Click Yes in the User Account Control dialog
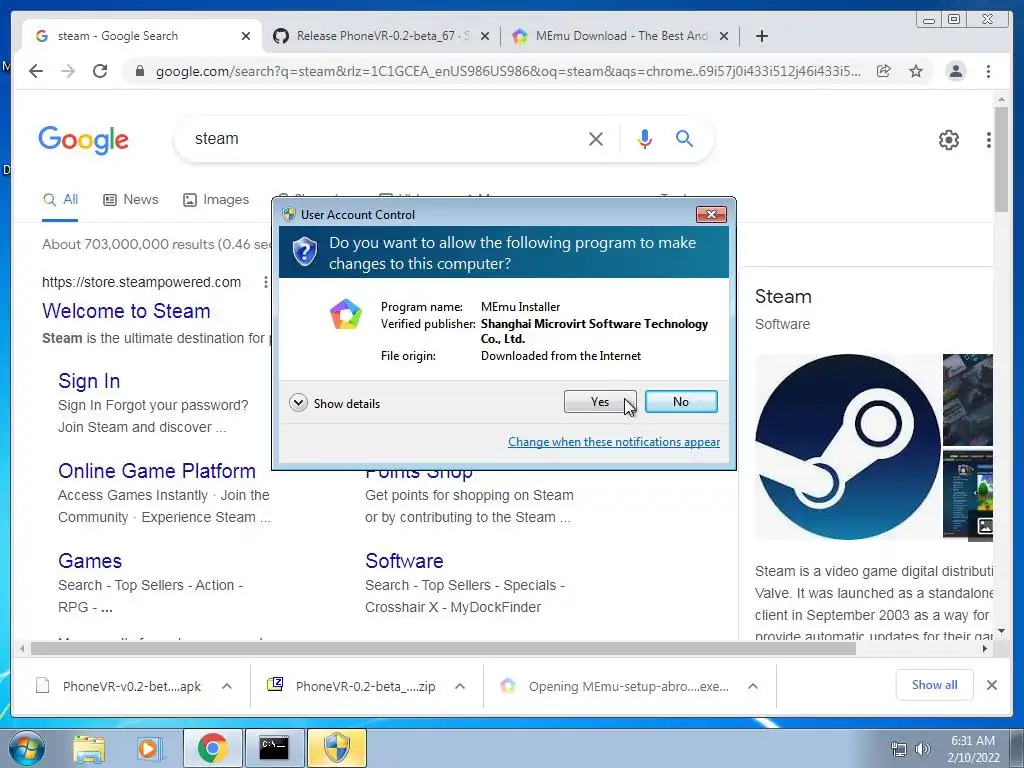The image size is (1024, 768). (600, 402)
